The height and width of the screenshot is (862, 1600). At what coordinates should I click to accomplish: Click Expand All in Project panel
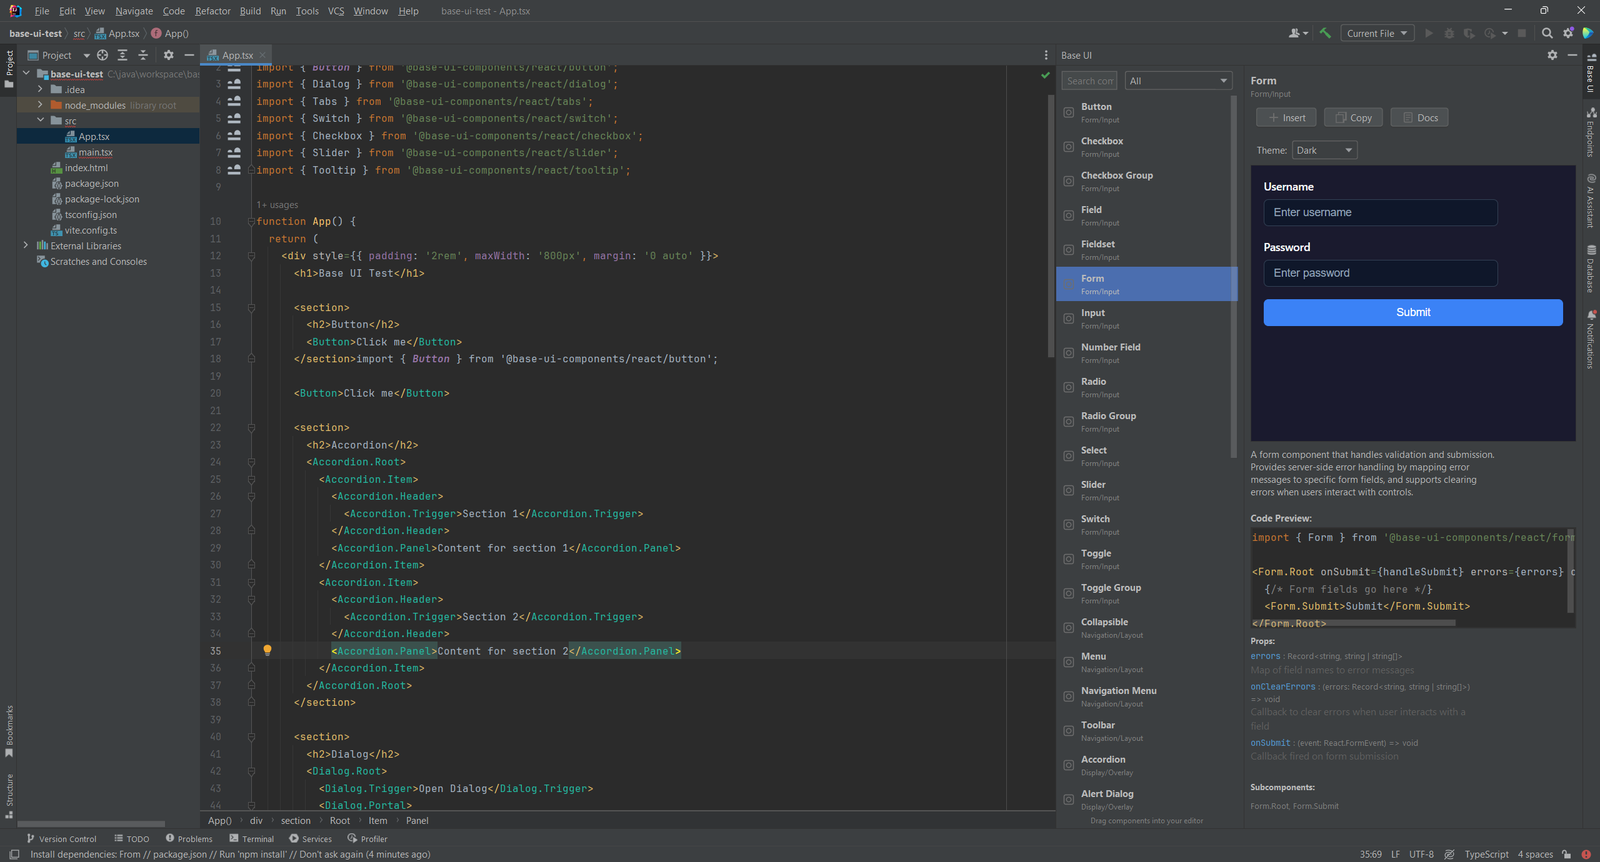click(x=122, y=55)
